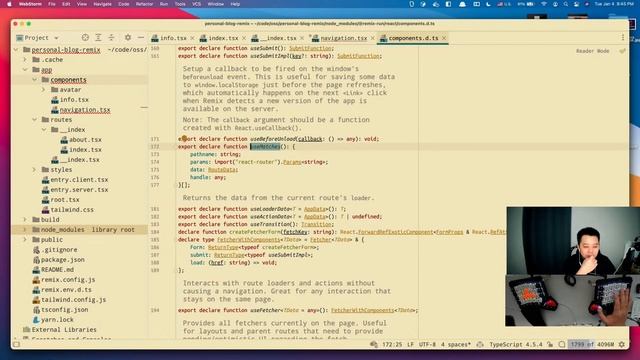Image resolution: width=640 pixels, height=360 pixels.
Task: Open the Refactor menu
Action: tap(144, 4)
